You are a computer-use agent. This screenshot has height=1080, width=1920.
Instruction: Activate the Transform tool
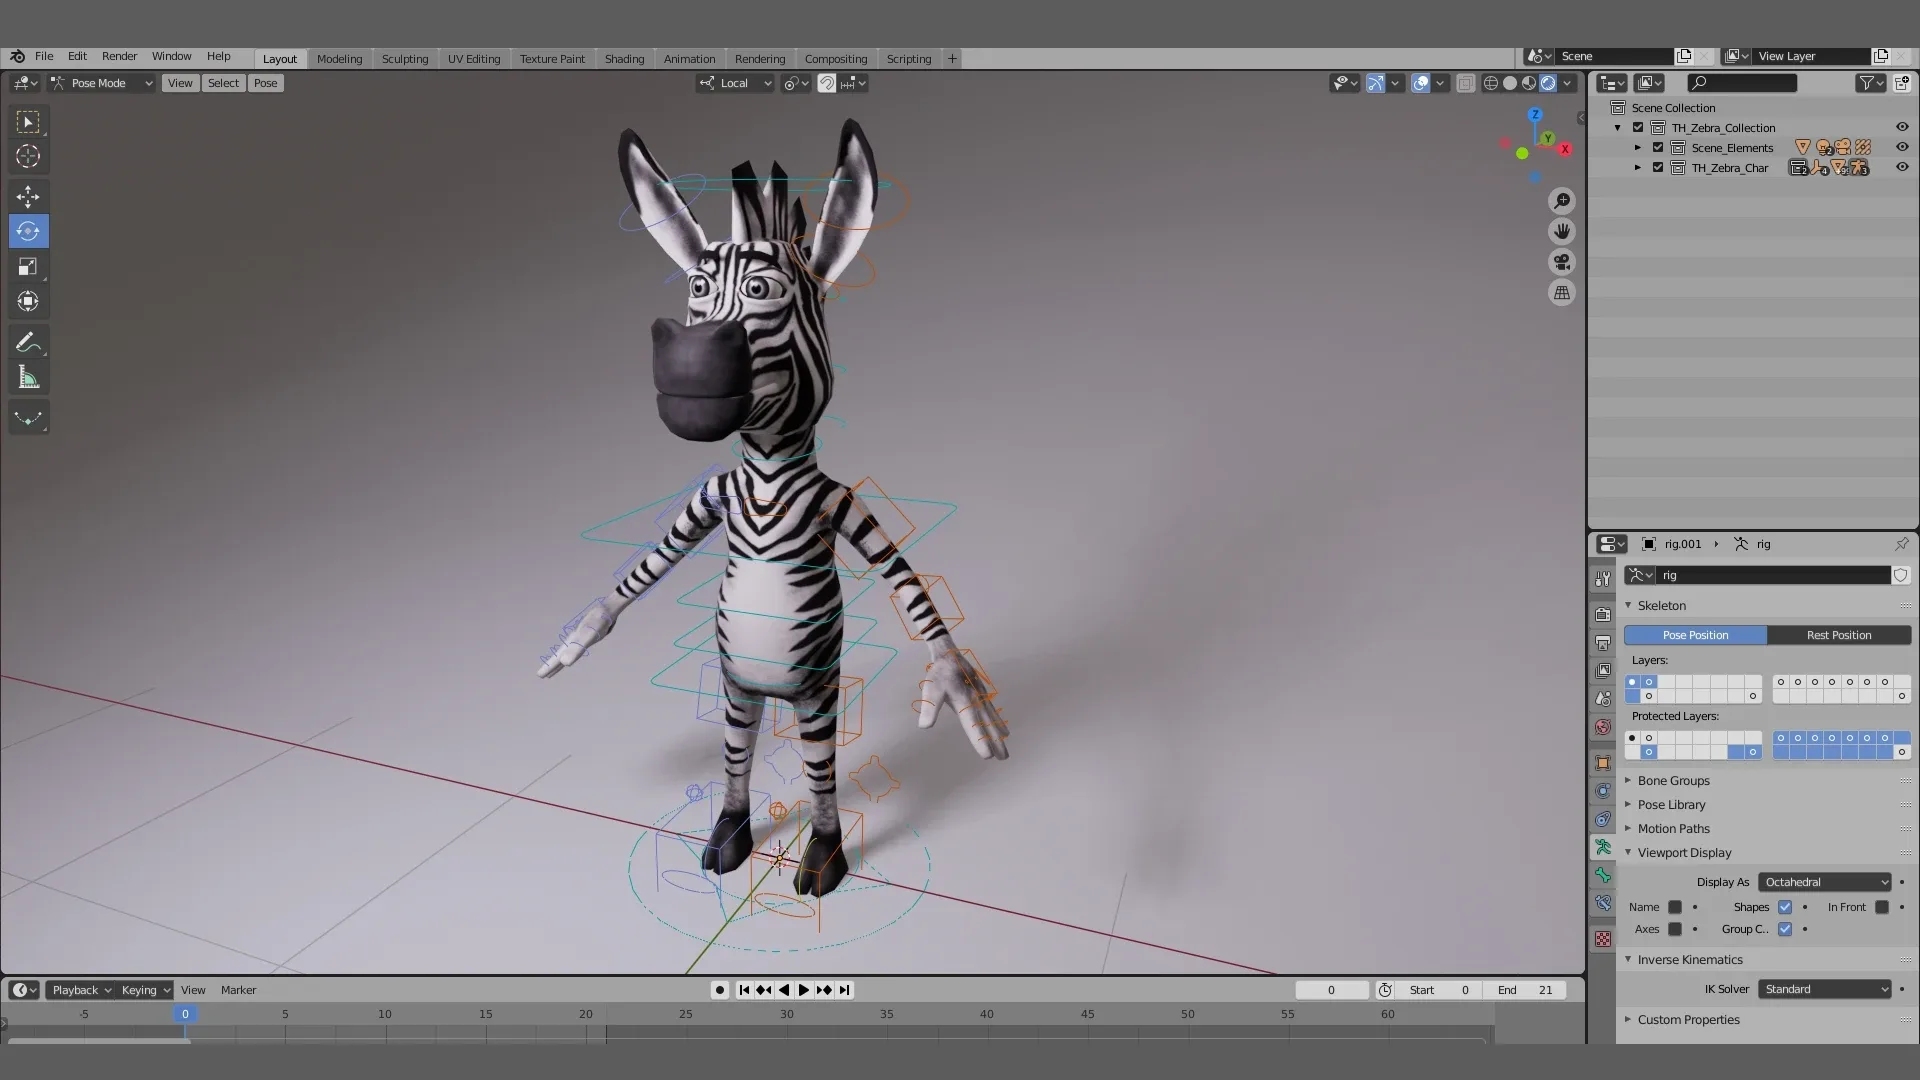[28, 301]
